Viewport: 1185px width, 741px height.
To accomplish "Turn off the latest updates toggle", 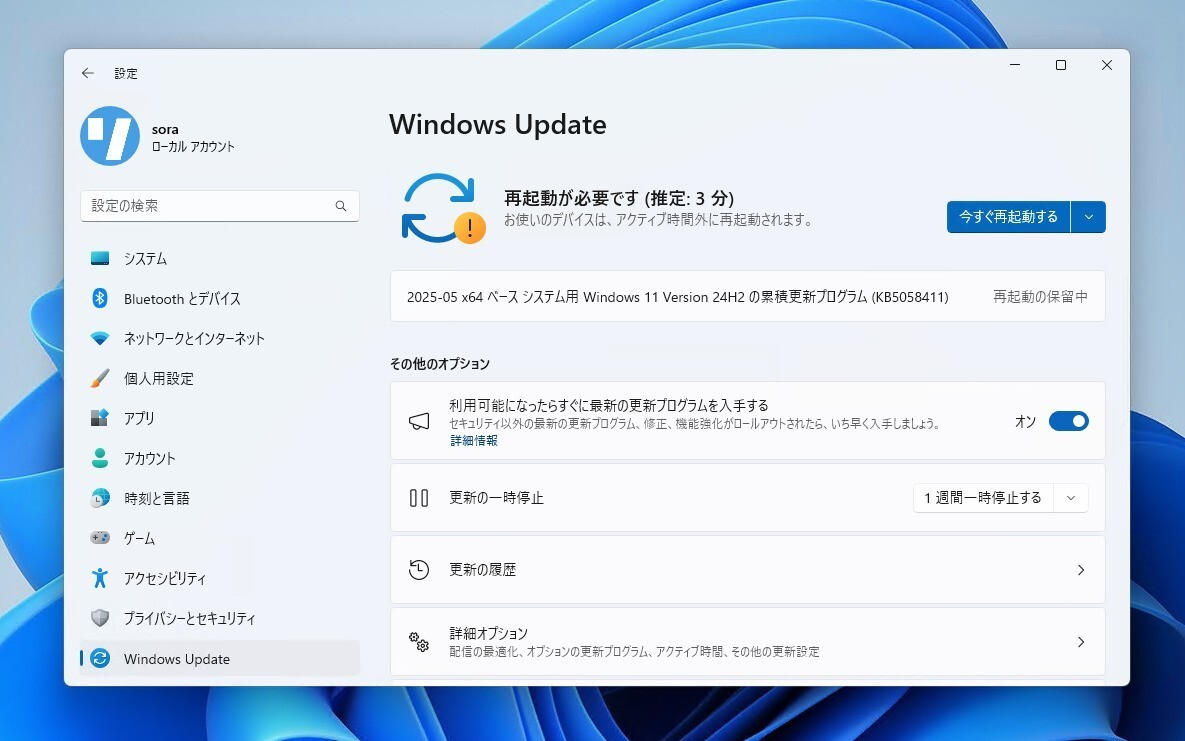I will pos(1069,421).
